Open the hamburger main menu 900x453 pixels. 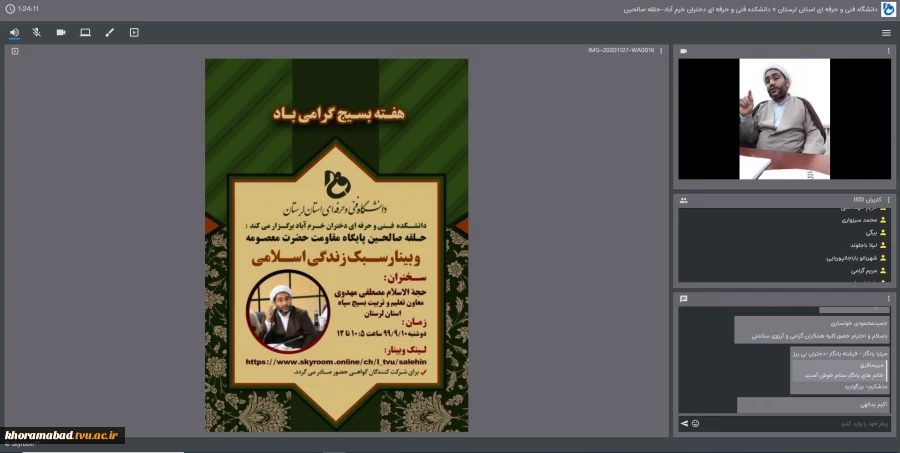coord(886,33)
